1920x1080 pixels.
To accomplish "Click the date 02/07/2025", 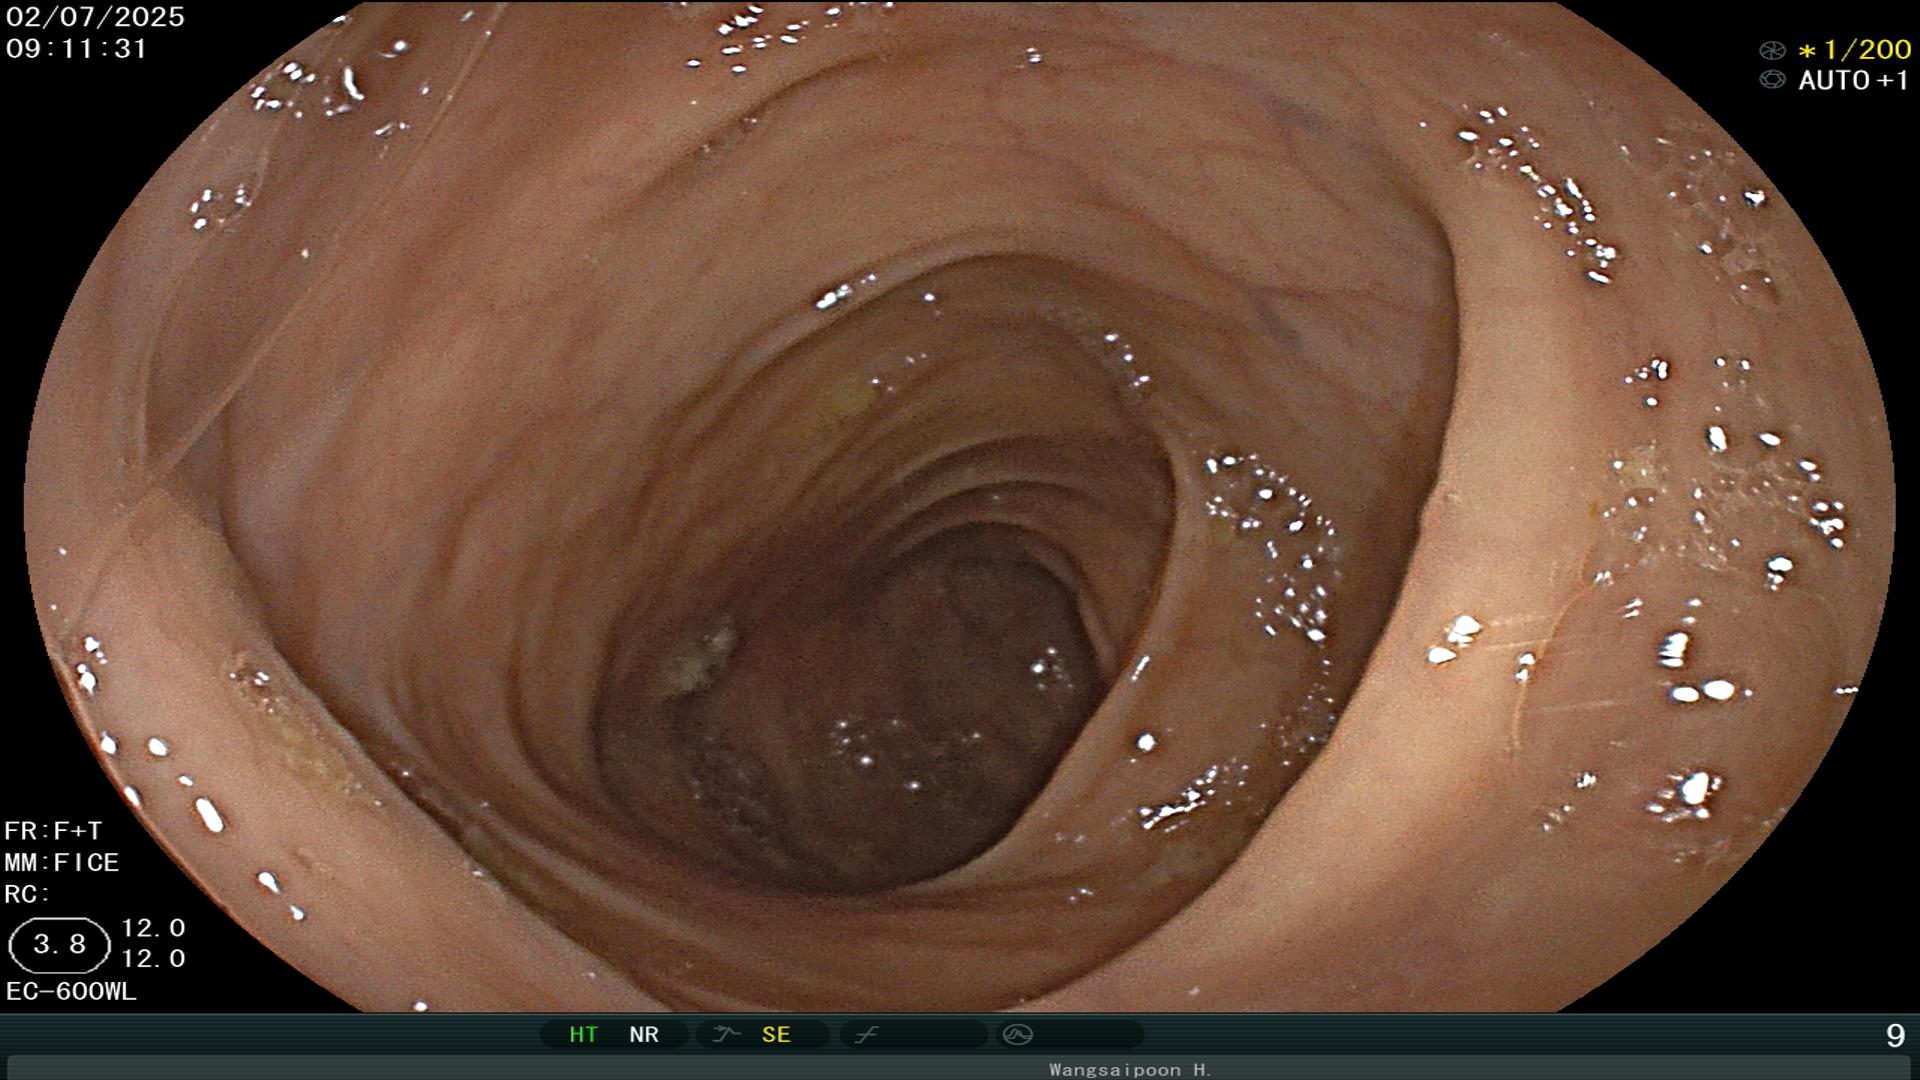I will pyautogui.click(x=95, y=17).
